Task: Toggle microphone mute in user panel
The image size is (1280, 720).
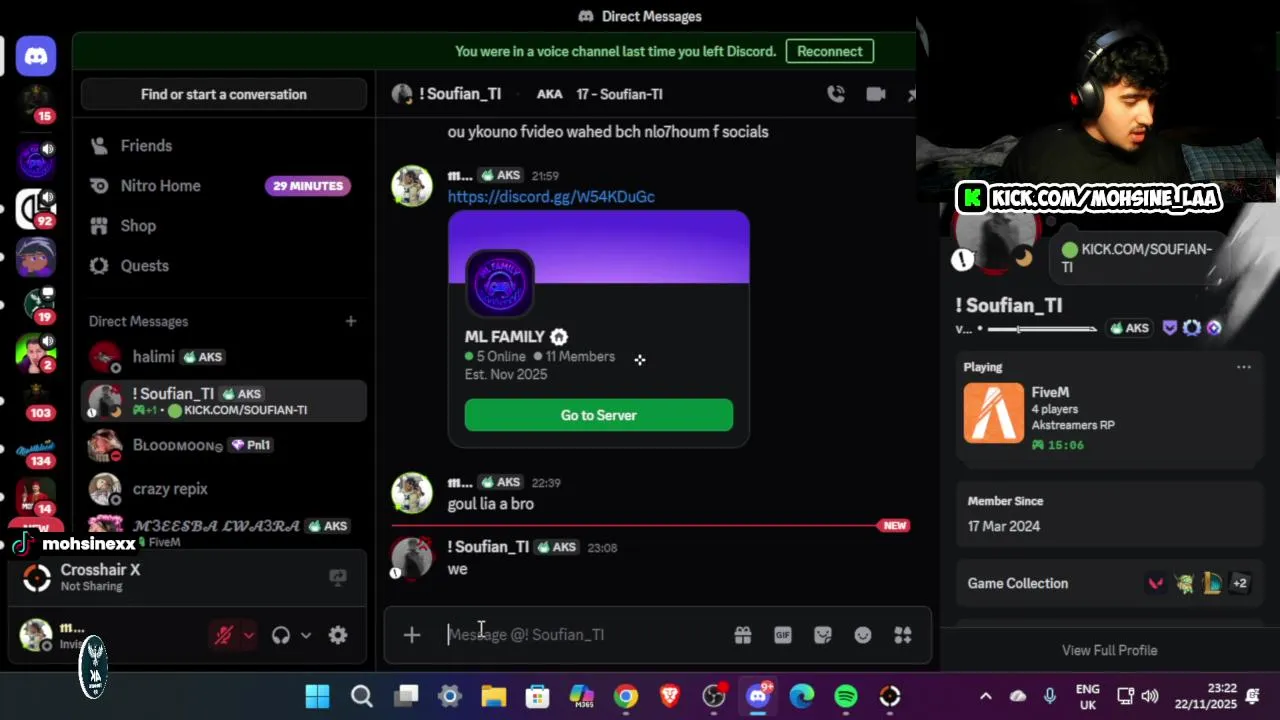Action: tap(224, 635)
